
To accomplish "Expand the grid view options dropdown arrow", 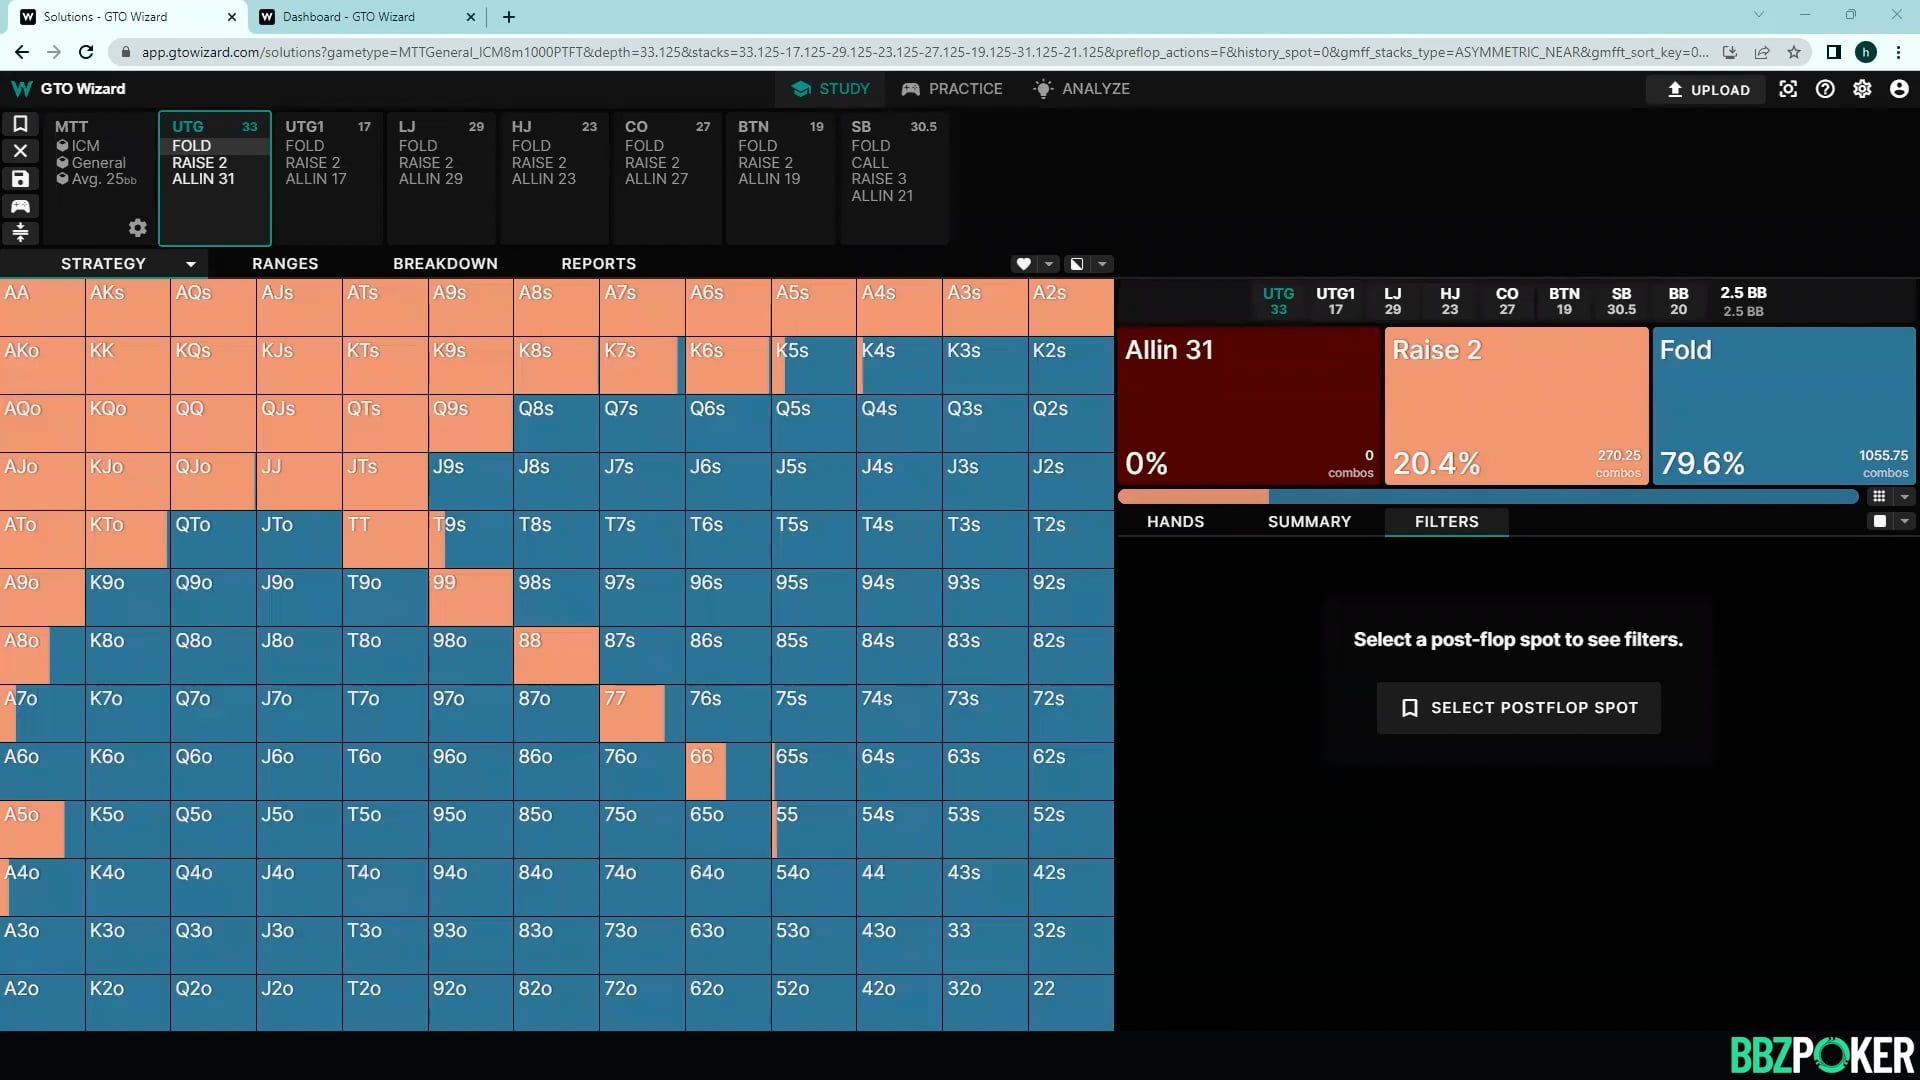I will click(1904, 497).
